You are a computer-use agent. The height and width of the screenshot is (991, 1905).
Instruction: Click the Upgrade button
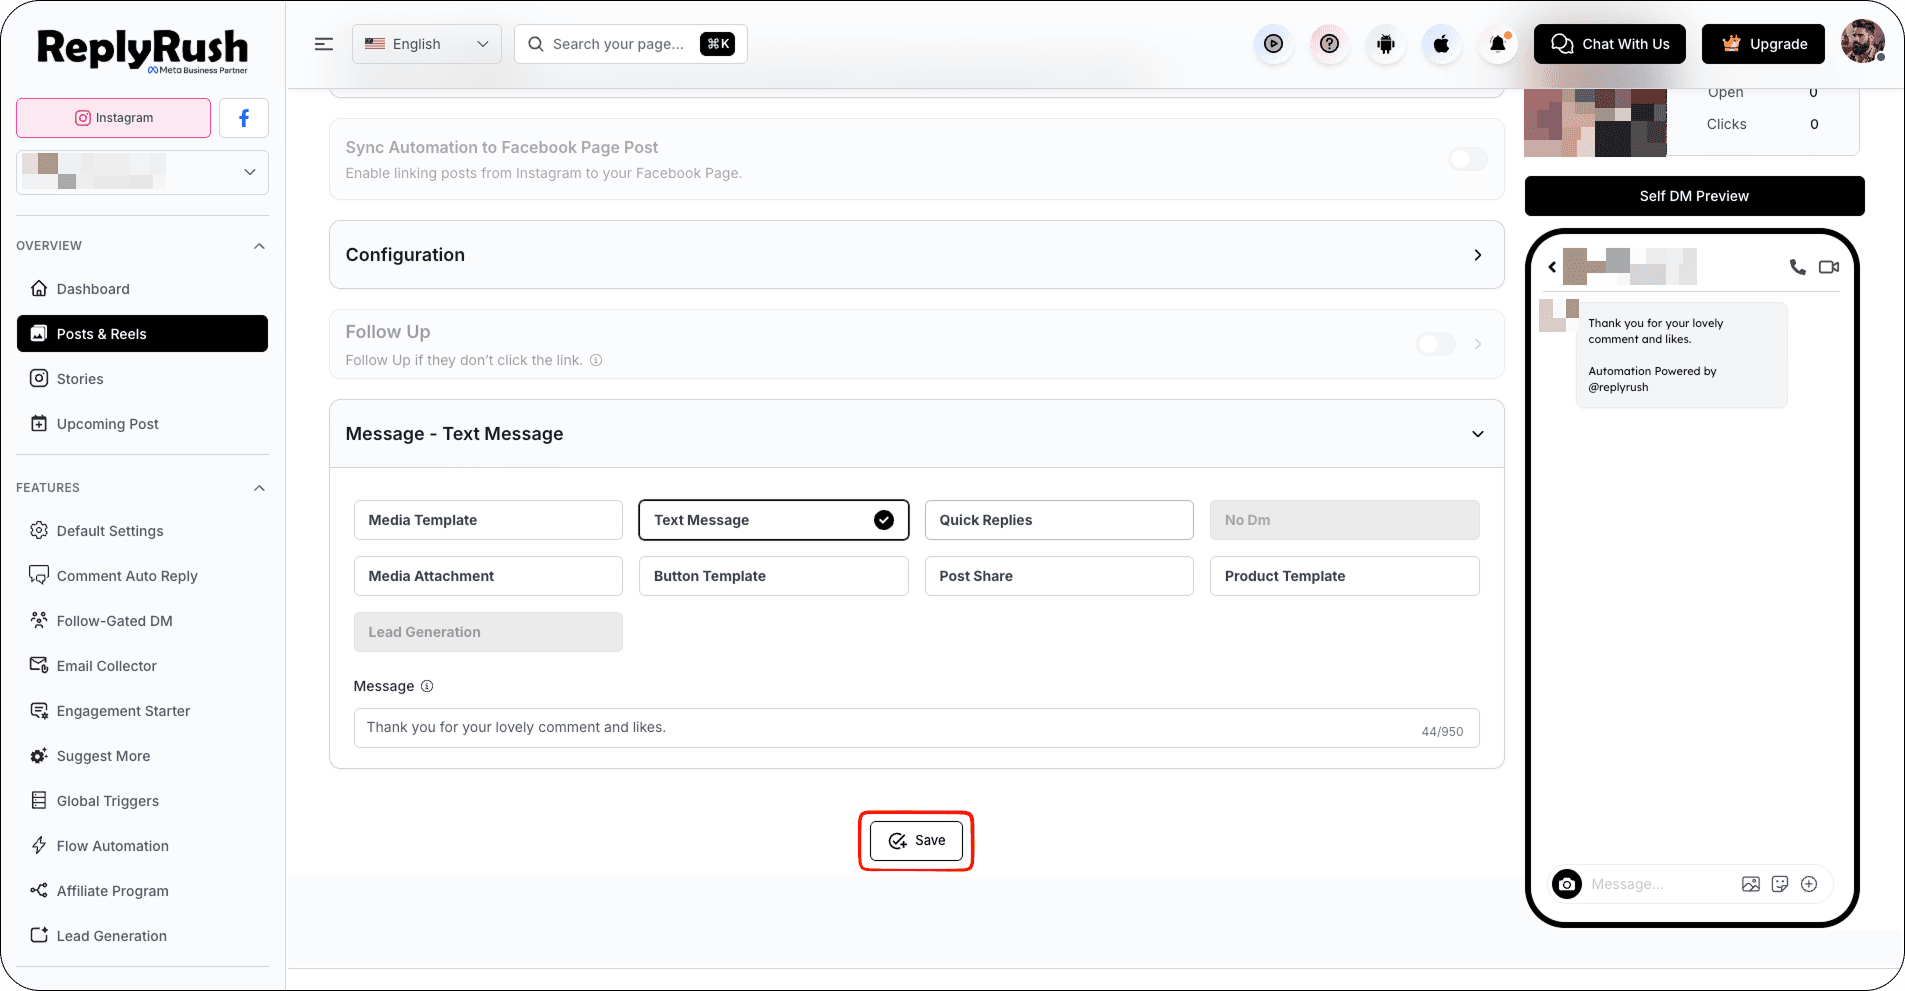[x=1763, y=44]
